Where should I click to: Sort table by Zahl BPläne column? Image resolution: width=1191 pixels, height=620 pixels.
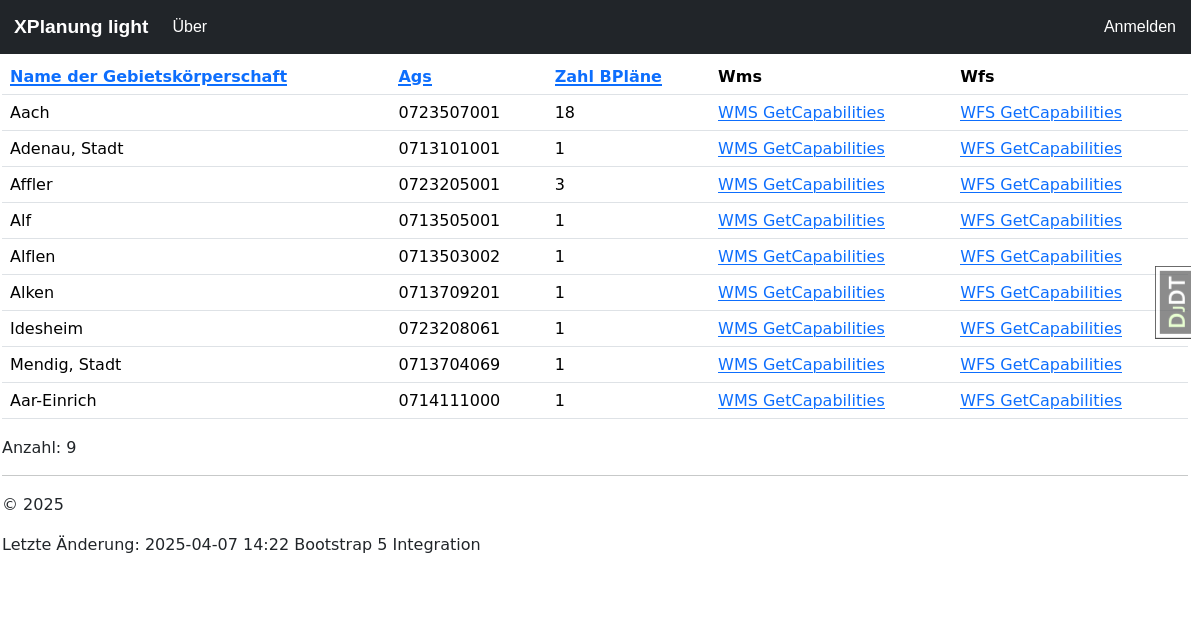(608, 77)
